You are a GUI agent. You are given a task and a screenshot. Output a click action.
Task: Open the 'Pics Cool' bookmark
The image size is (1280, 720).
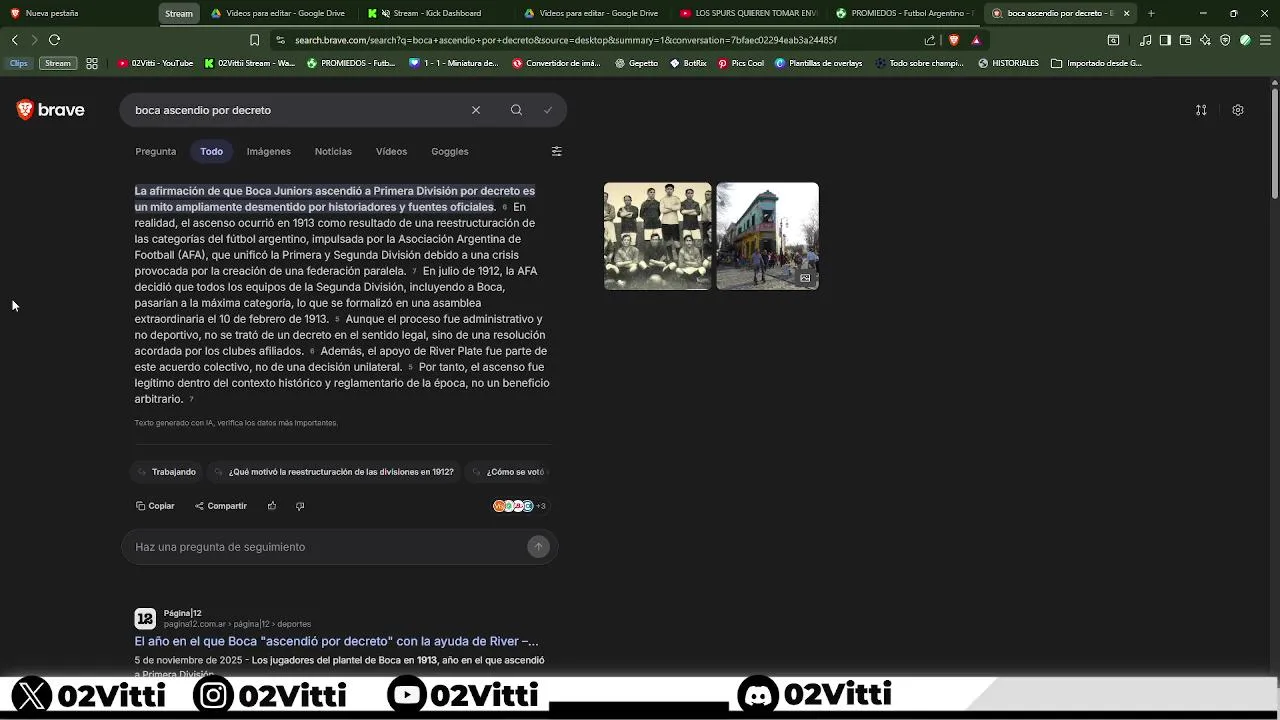click(741, 63)
